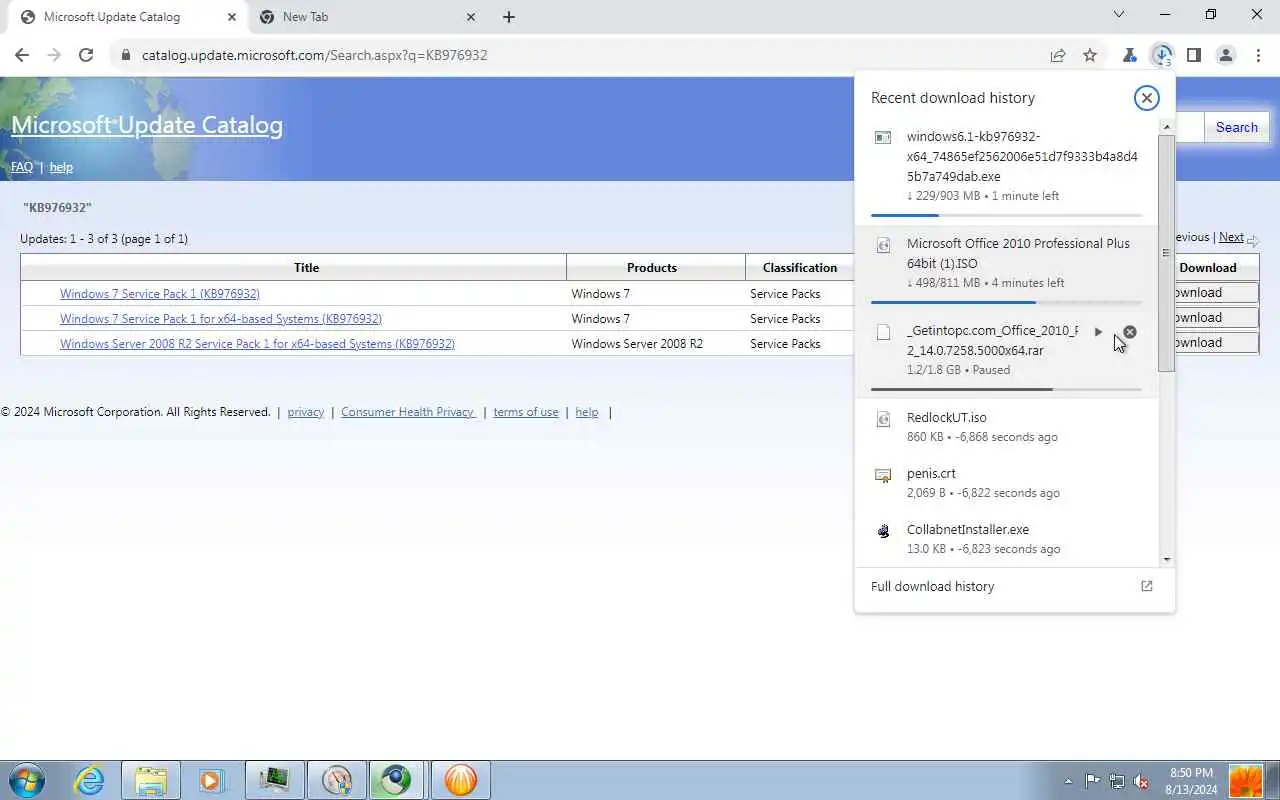Open the side panel icon
The height and width of the screenshot is (800, 1280).
click(x=1194, y=55)
